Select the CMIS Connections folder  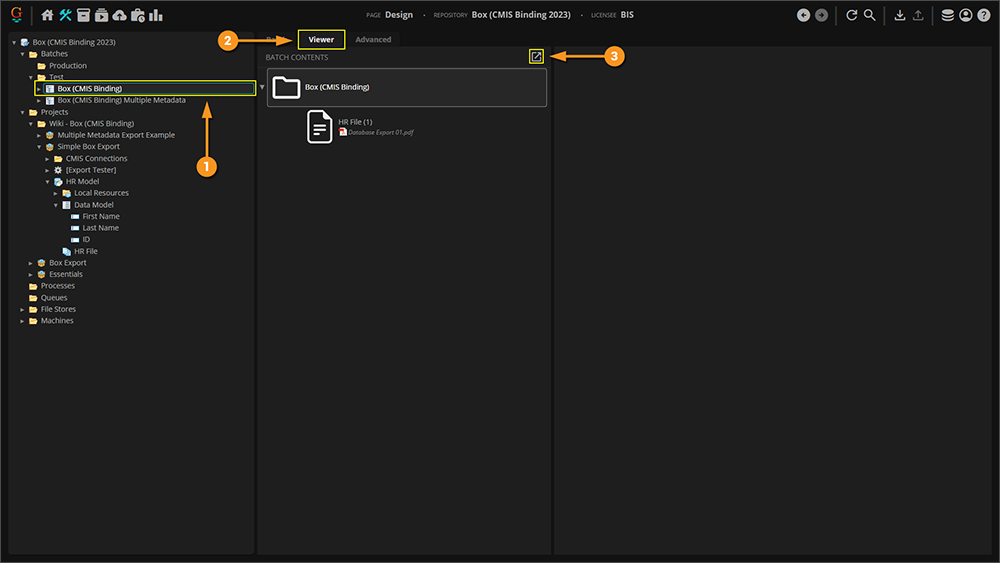click(x=96, y=159)
